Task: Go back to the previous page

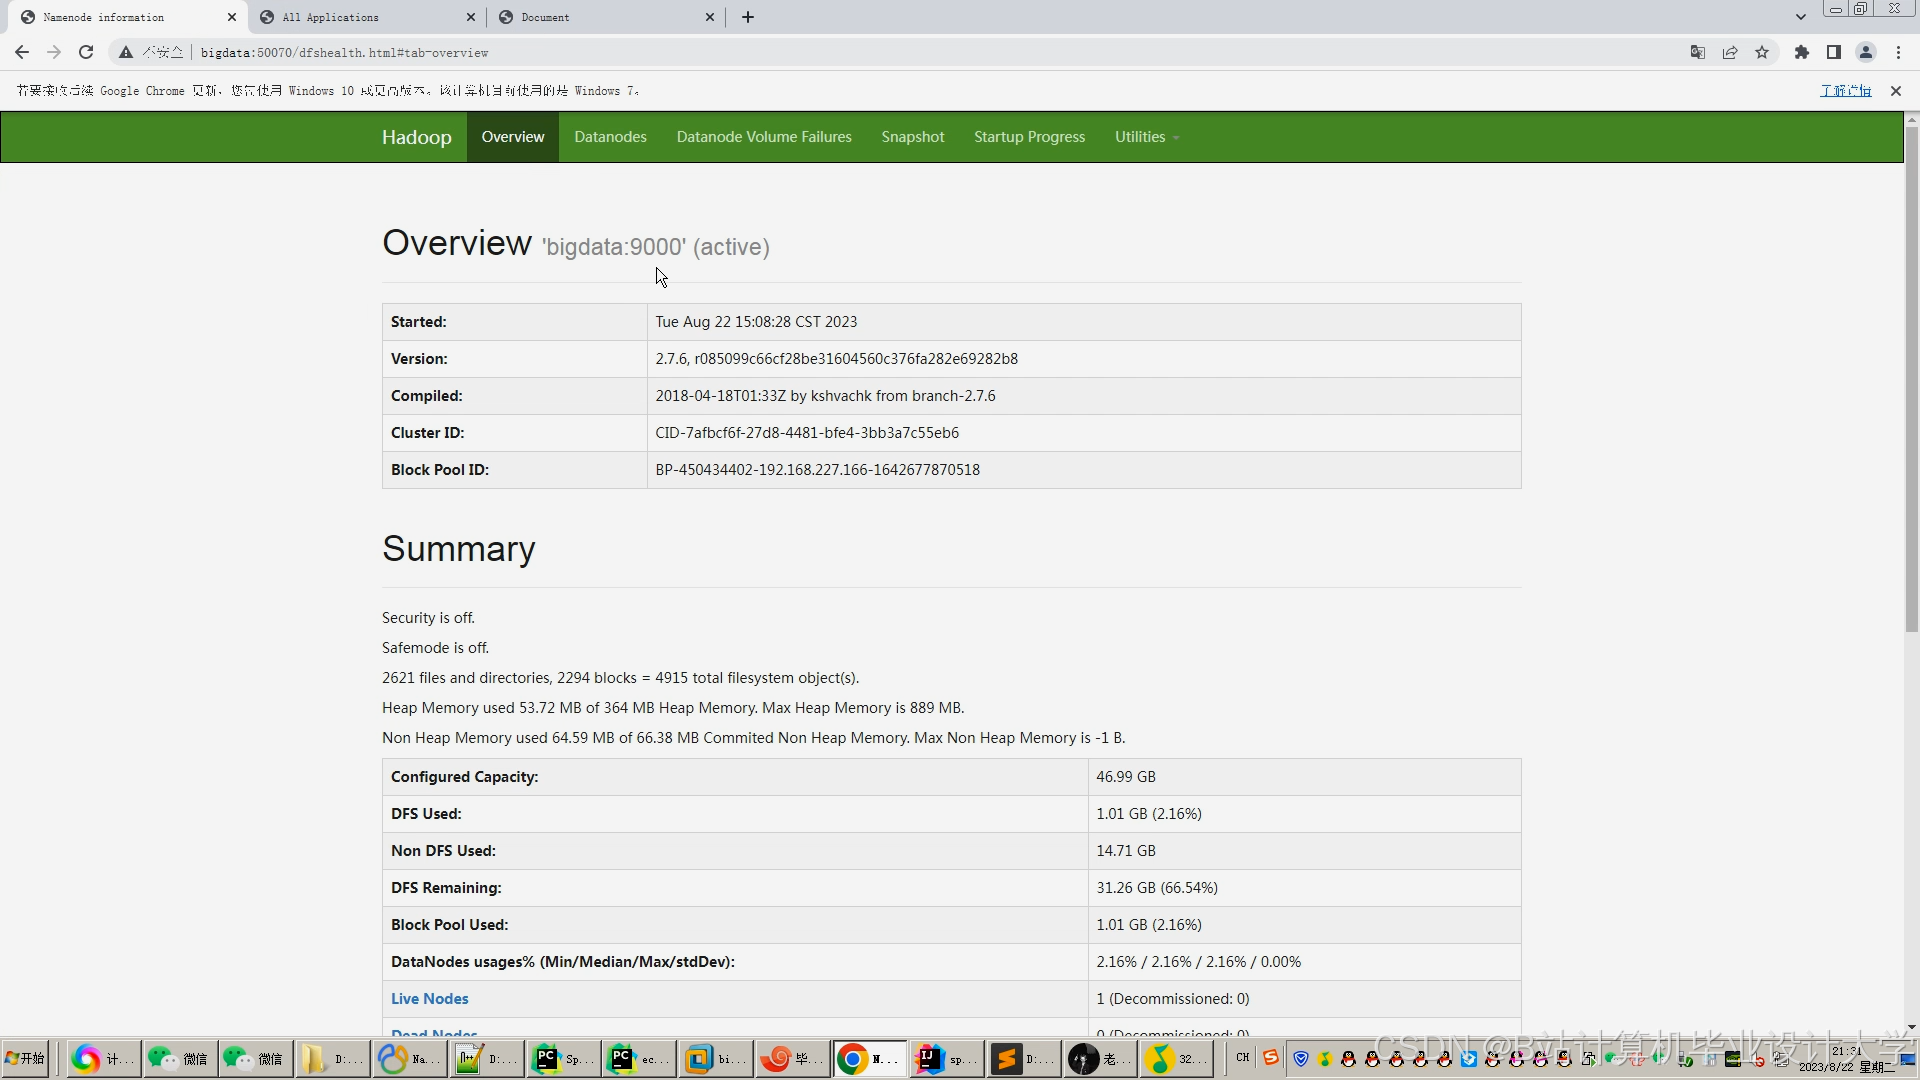Action: [x=22, y=52]
